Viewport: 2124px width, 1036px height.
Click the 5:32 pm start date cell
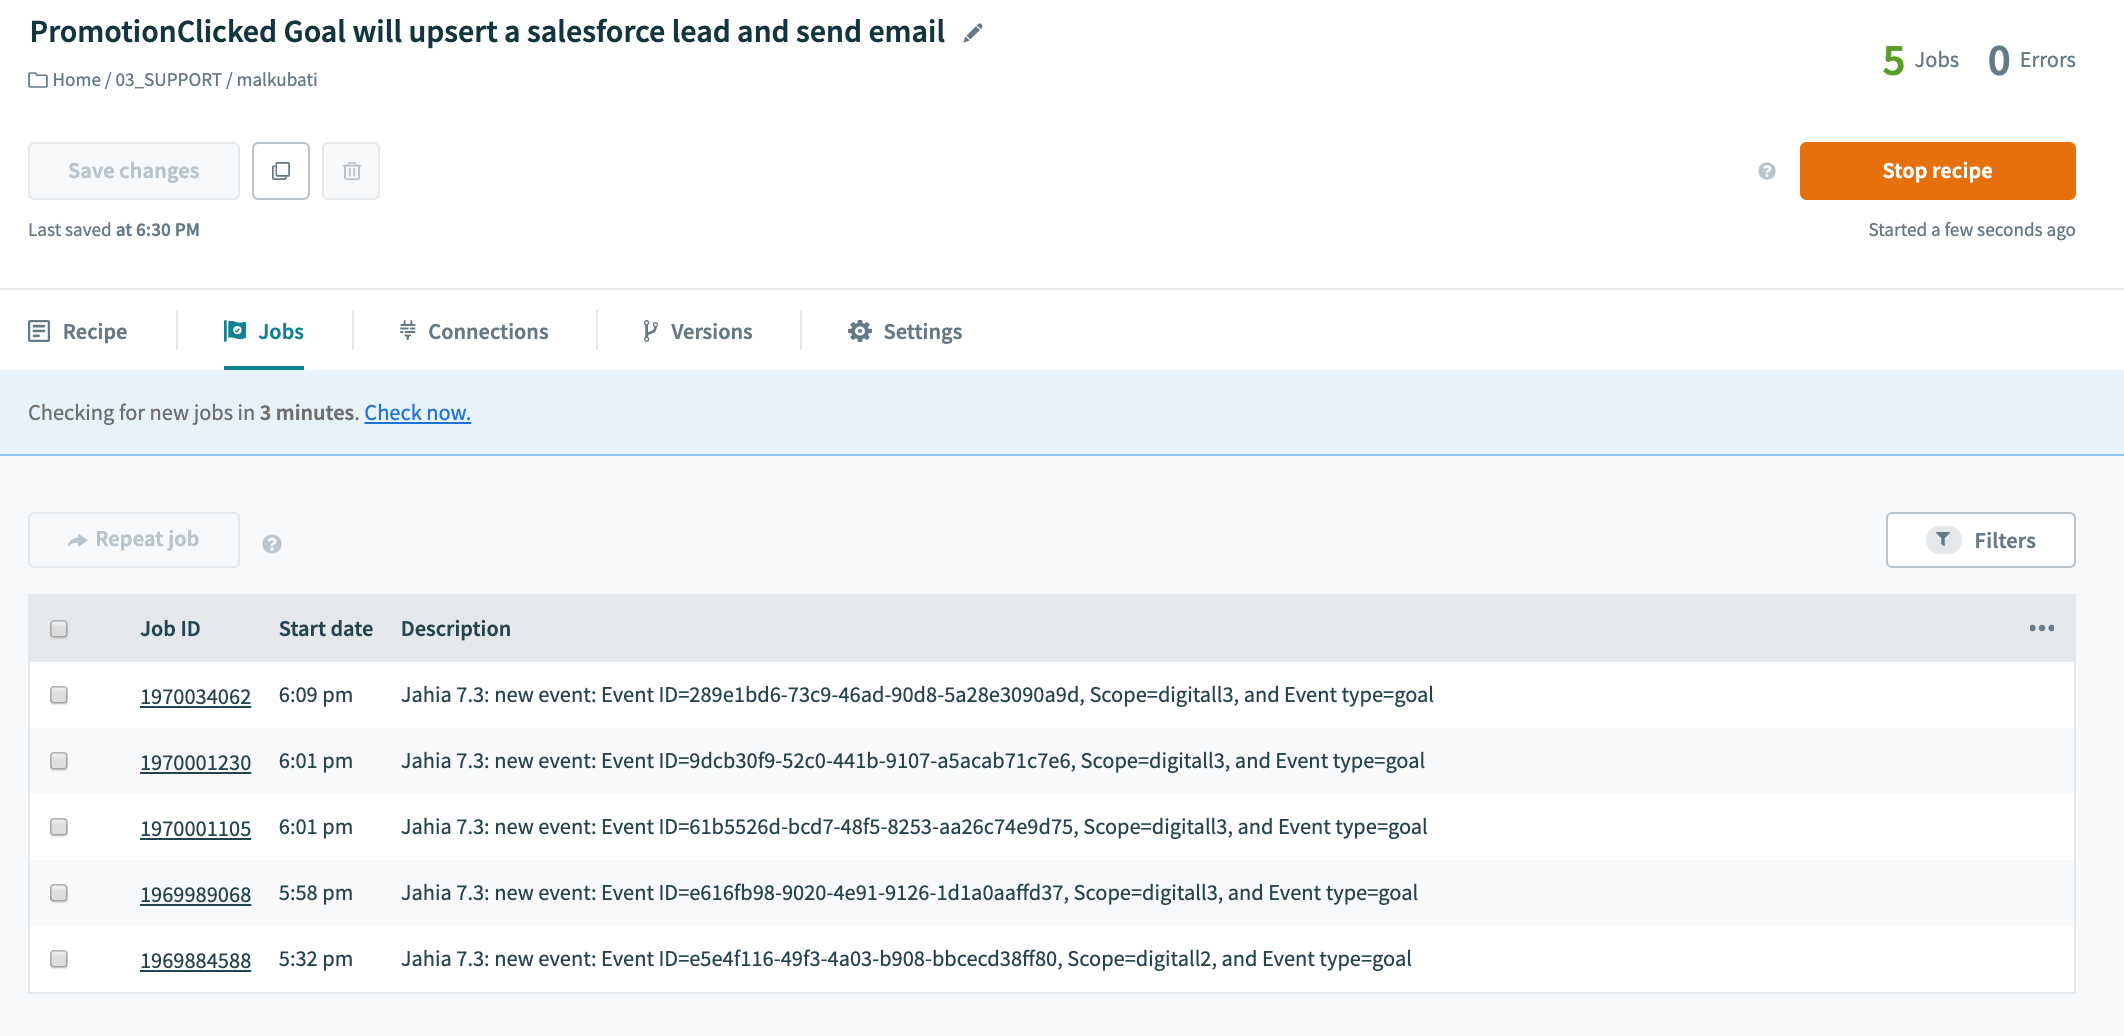(x=316, y=959)
